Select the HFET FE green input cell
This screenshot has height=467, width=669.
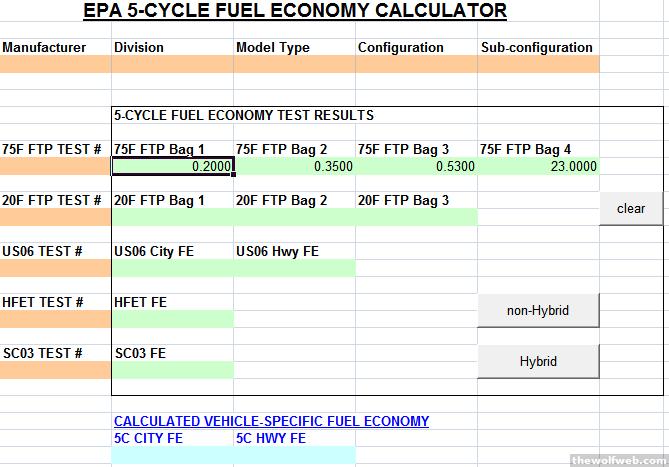[x=173, y=319]
